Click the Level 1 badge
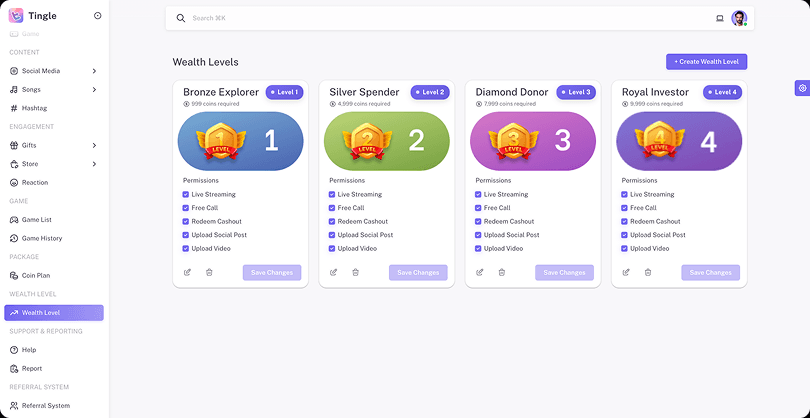Image resolution: width=810 pixels, height=418 pixels. [x=284, y=92]
